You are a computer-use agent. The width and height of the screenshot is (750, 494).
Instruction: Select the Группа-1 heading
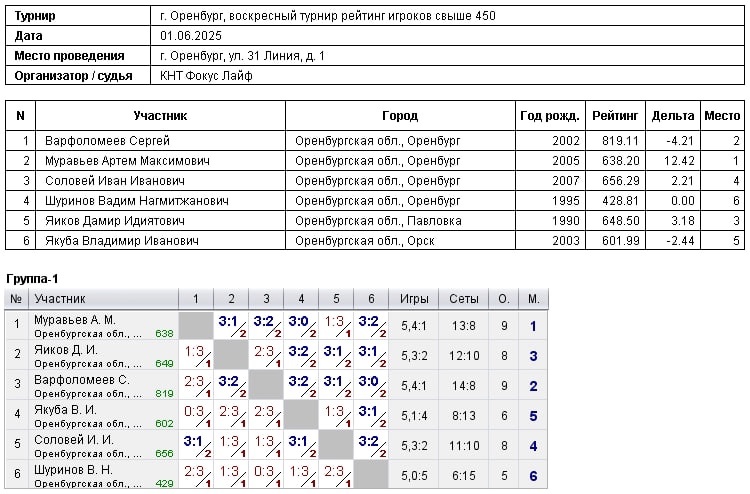(34, 276)
